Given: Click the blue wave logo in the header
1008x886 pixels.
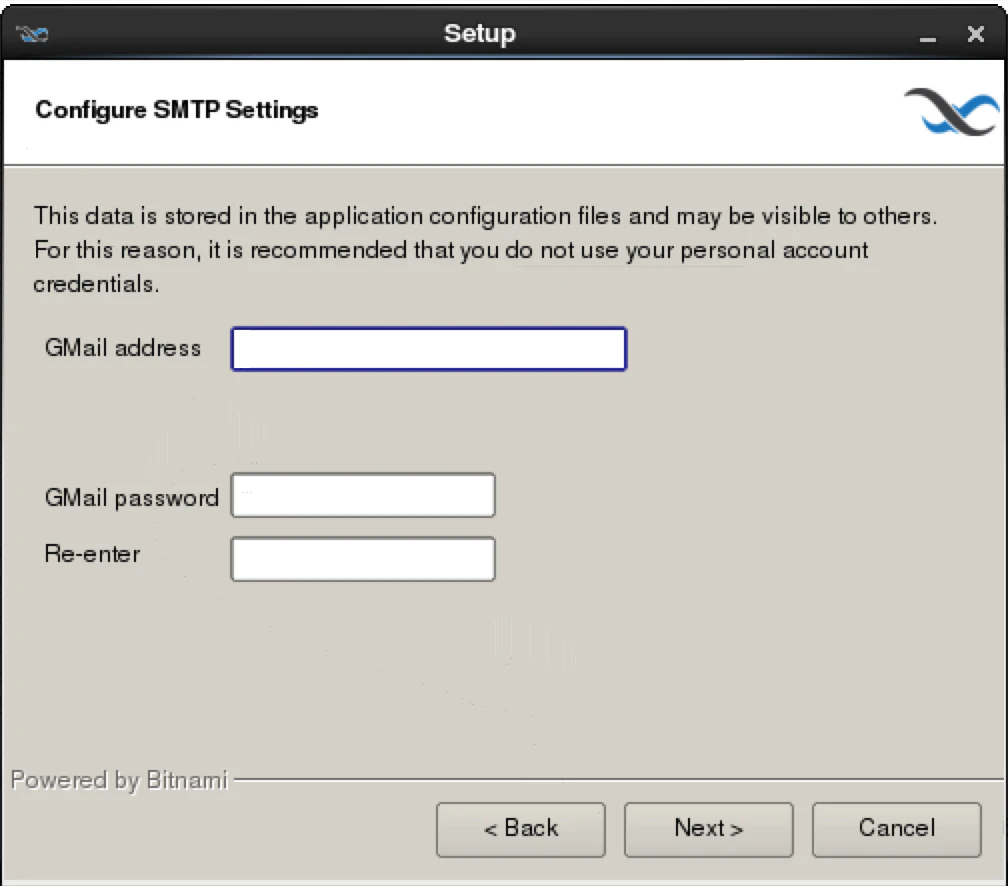Looking at the screenshot, I should tap(952, 111).
